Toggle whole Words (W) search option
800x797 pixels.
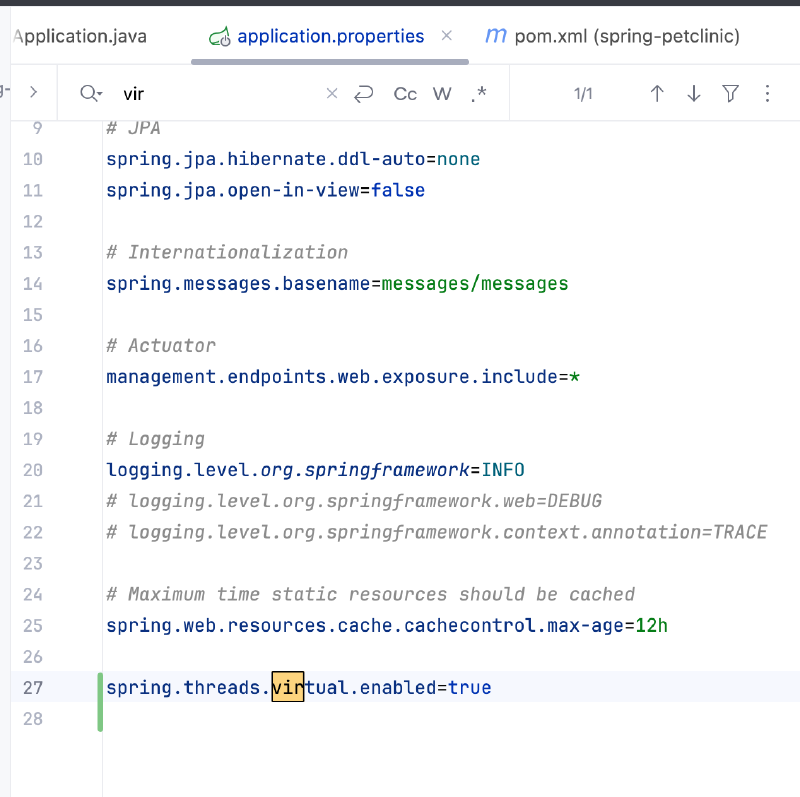(x=442, y=93)
